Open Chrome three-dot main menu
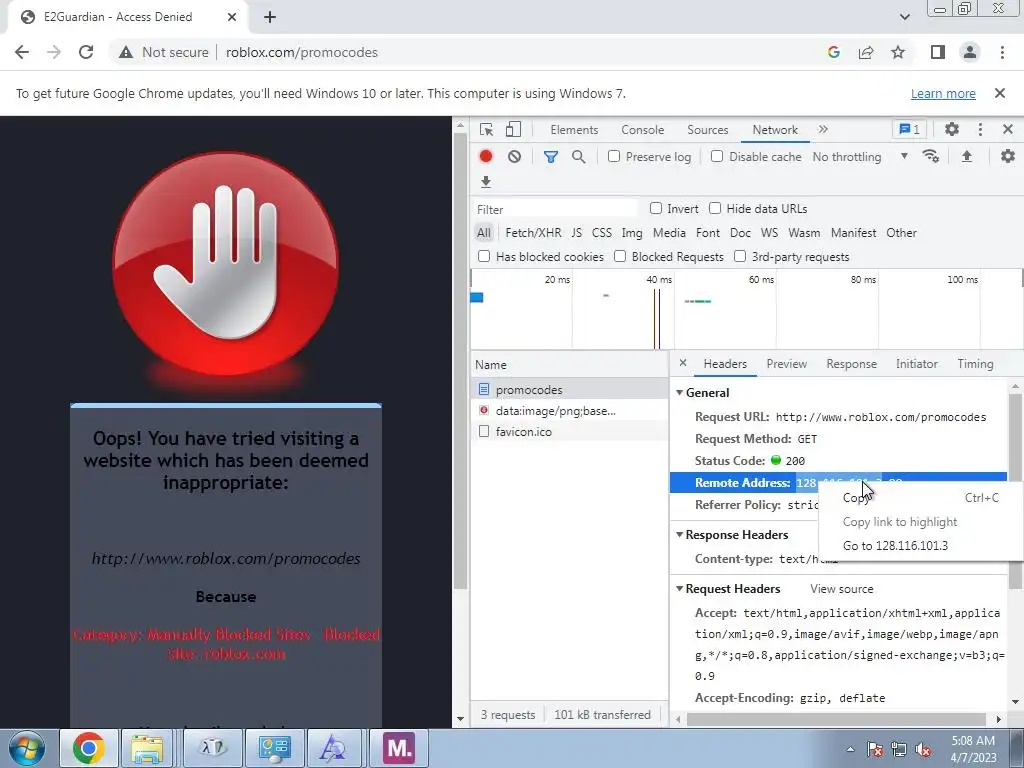The image size is (1024, 768). 1002,52
